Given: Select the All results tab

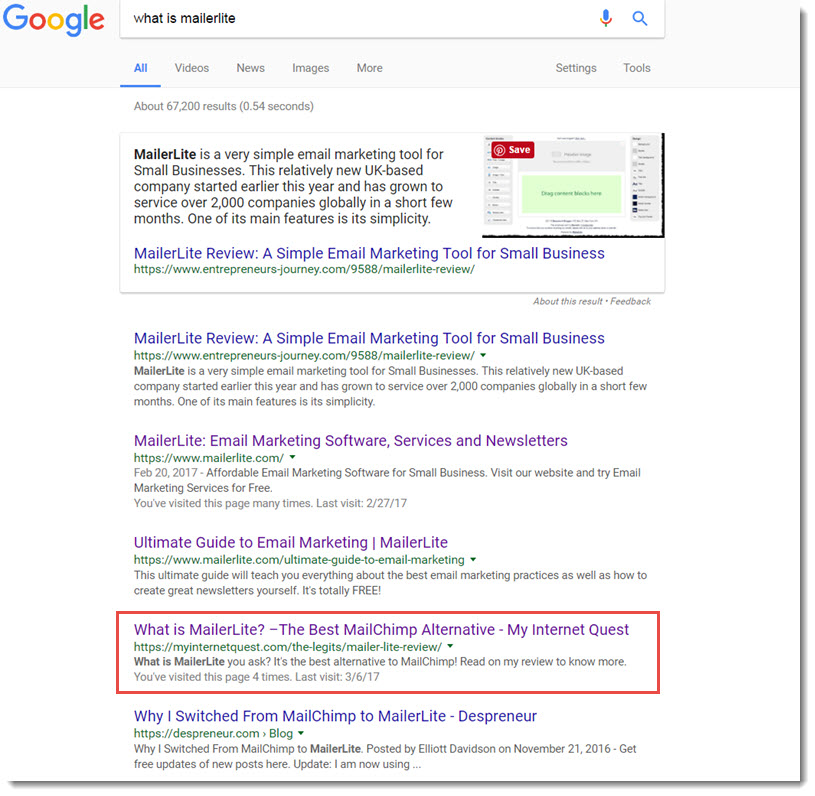Looking at the screenshot, I should tap(140, 68).
